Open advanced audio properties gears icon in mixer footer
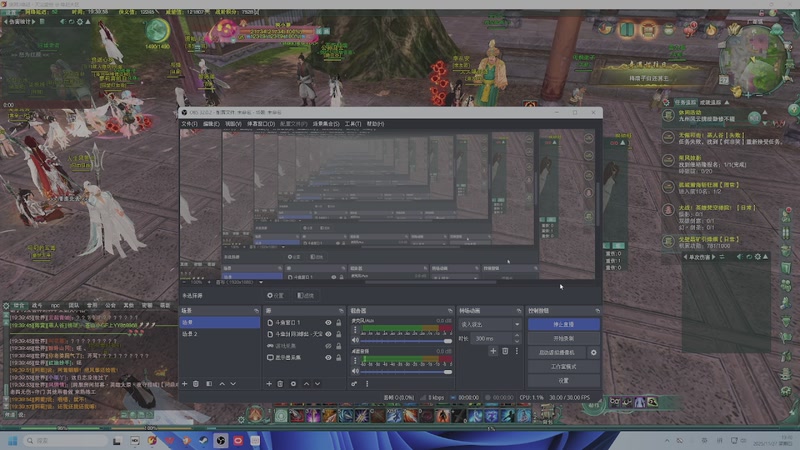This screenshot has height=450, width=800. pyautogui.click(x=354, y=384)
